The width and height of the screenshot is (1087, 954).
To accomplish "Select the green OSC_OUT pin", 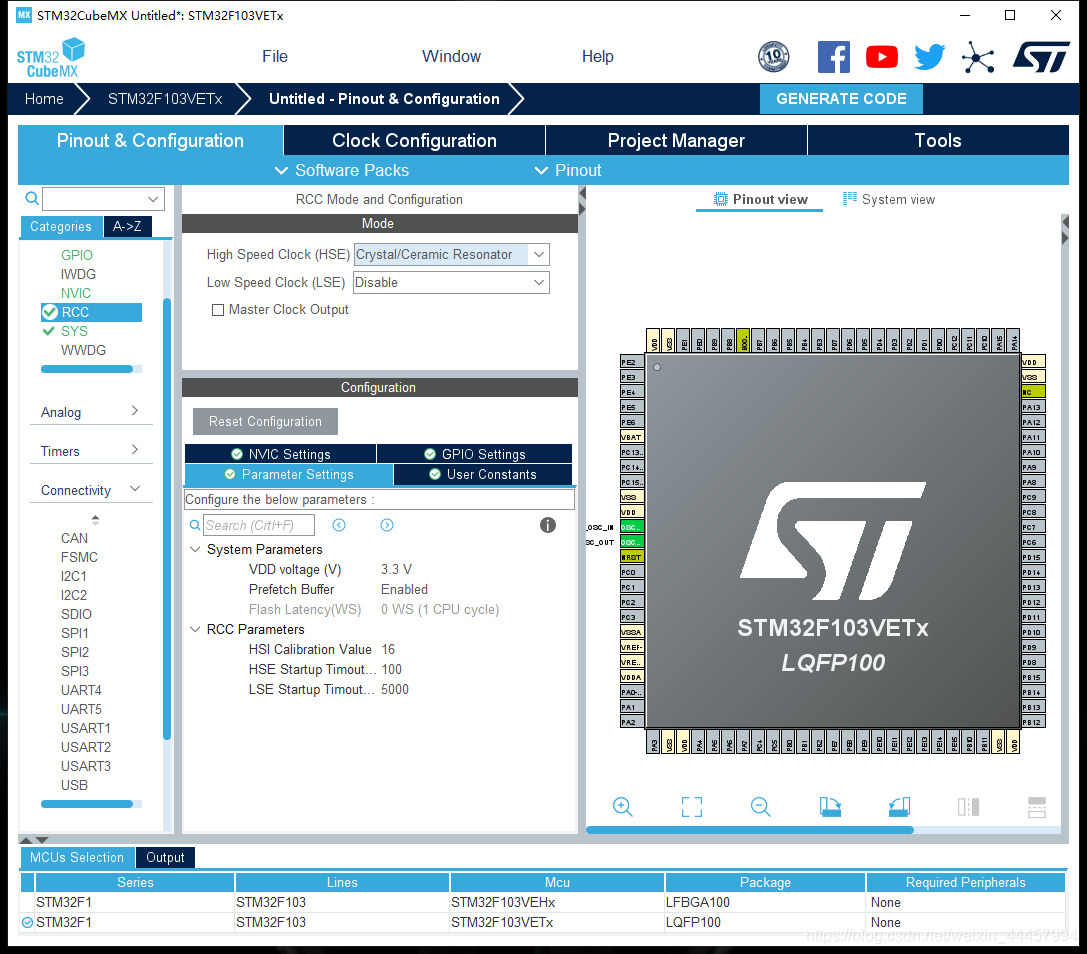I will (x=632, y=542).
